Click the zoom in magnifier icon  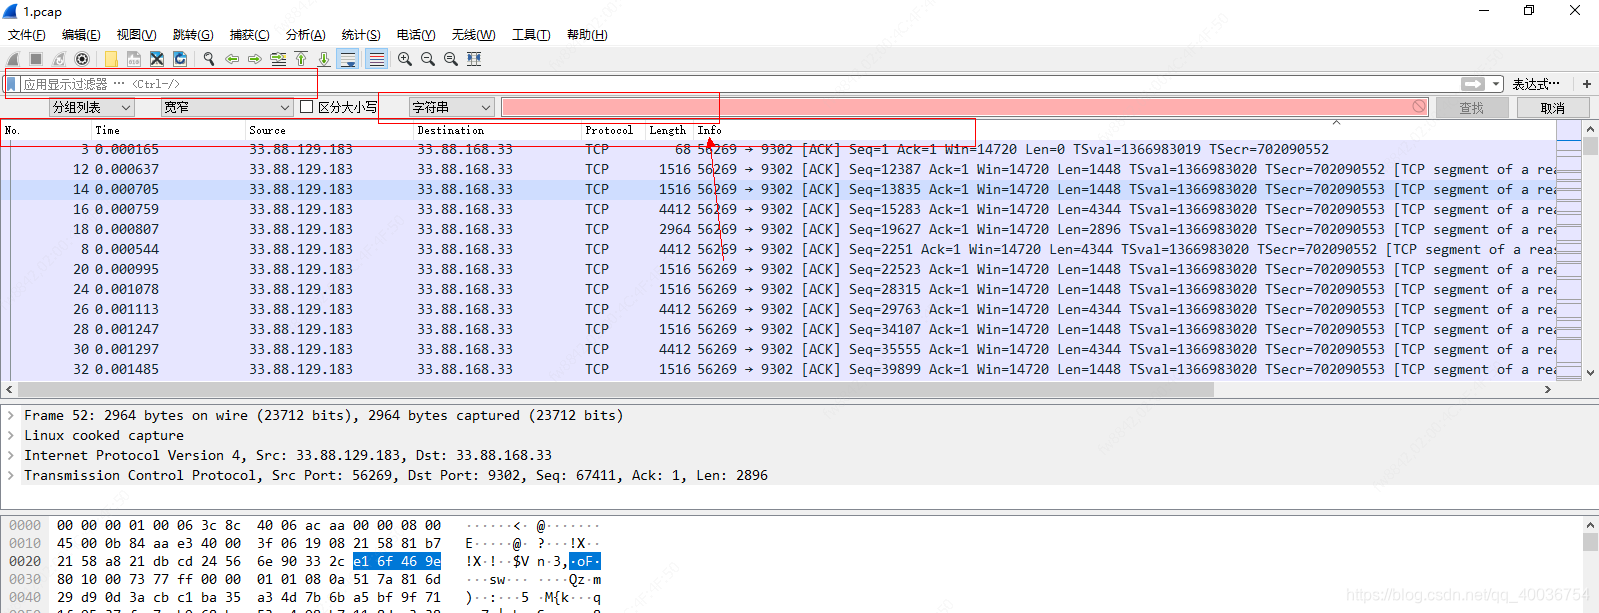click(405, 59)
